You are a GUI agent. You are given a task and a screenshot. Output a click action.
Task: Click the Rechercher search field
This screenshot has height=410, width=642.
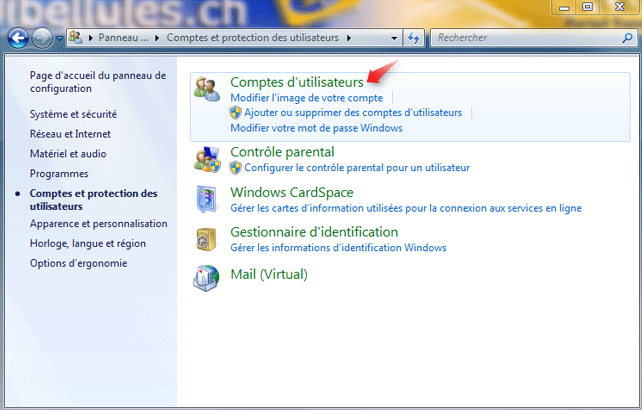click(x=520, y=38)
